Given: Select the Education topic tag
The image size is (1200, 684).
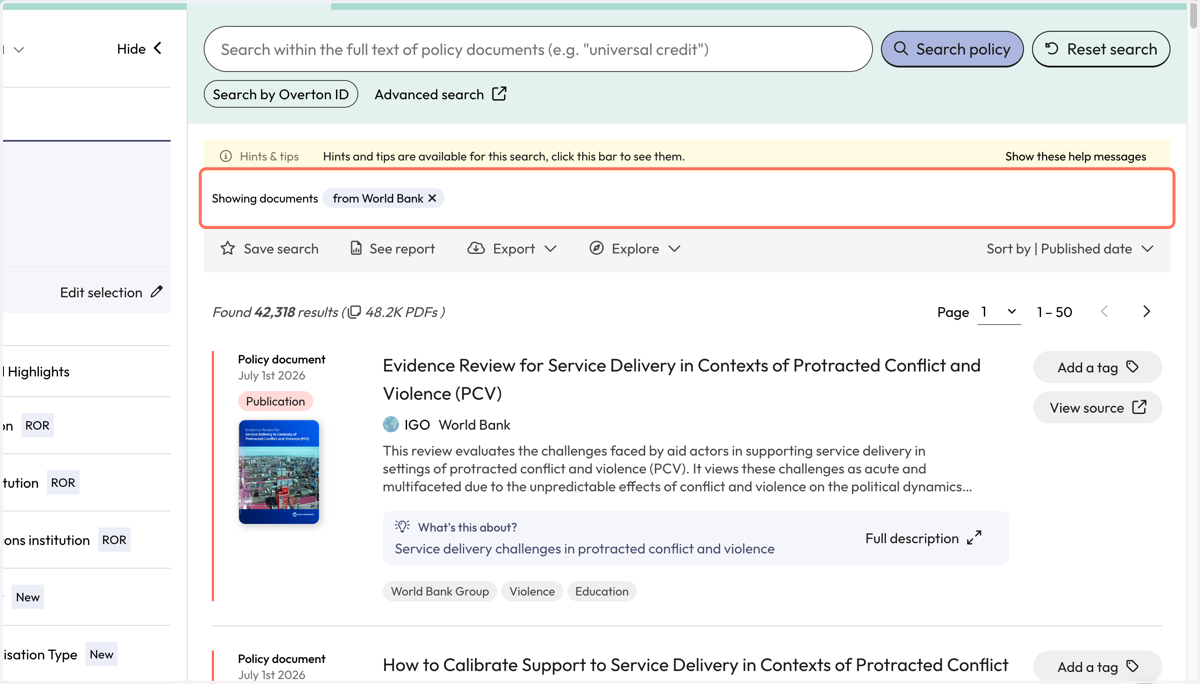Looking at the screenshot, I should coord(602,591).
